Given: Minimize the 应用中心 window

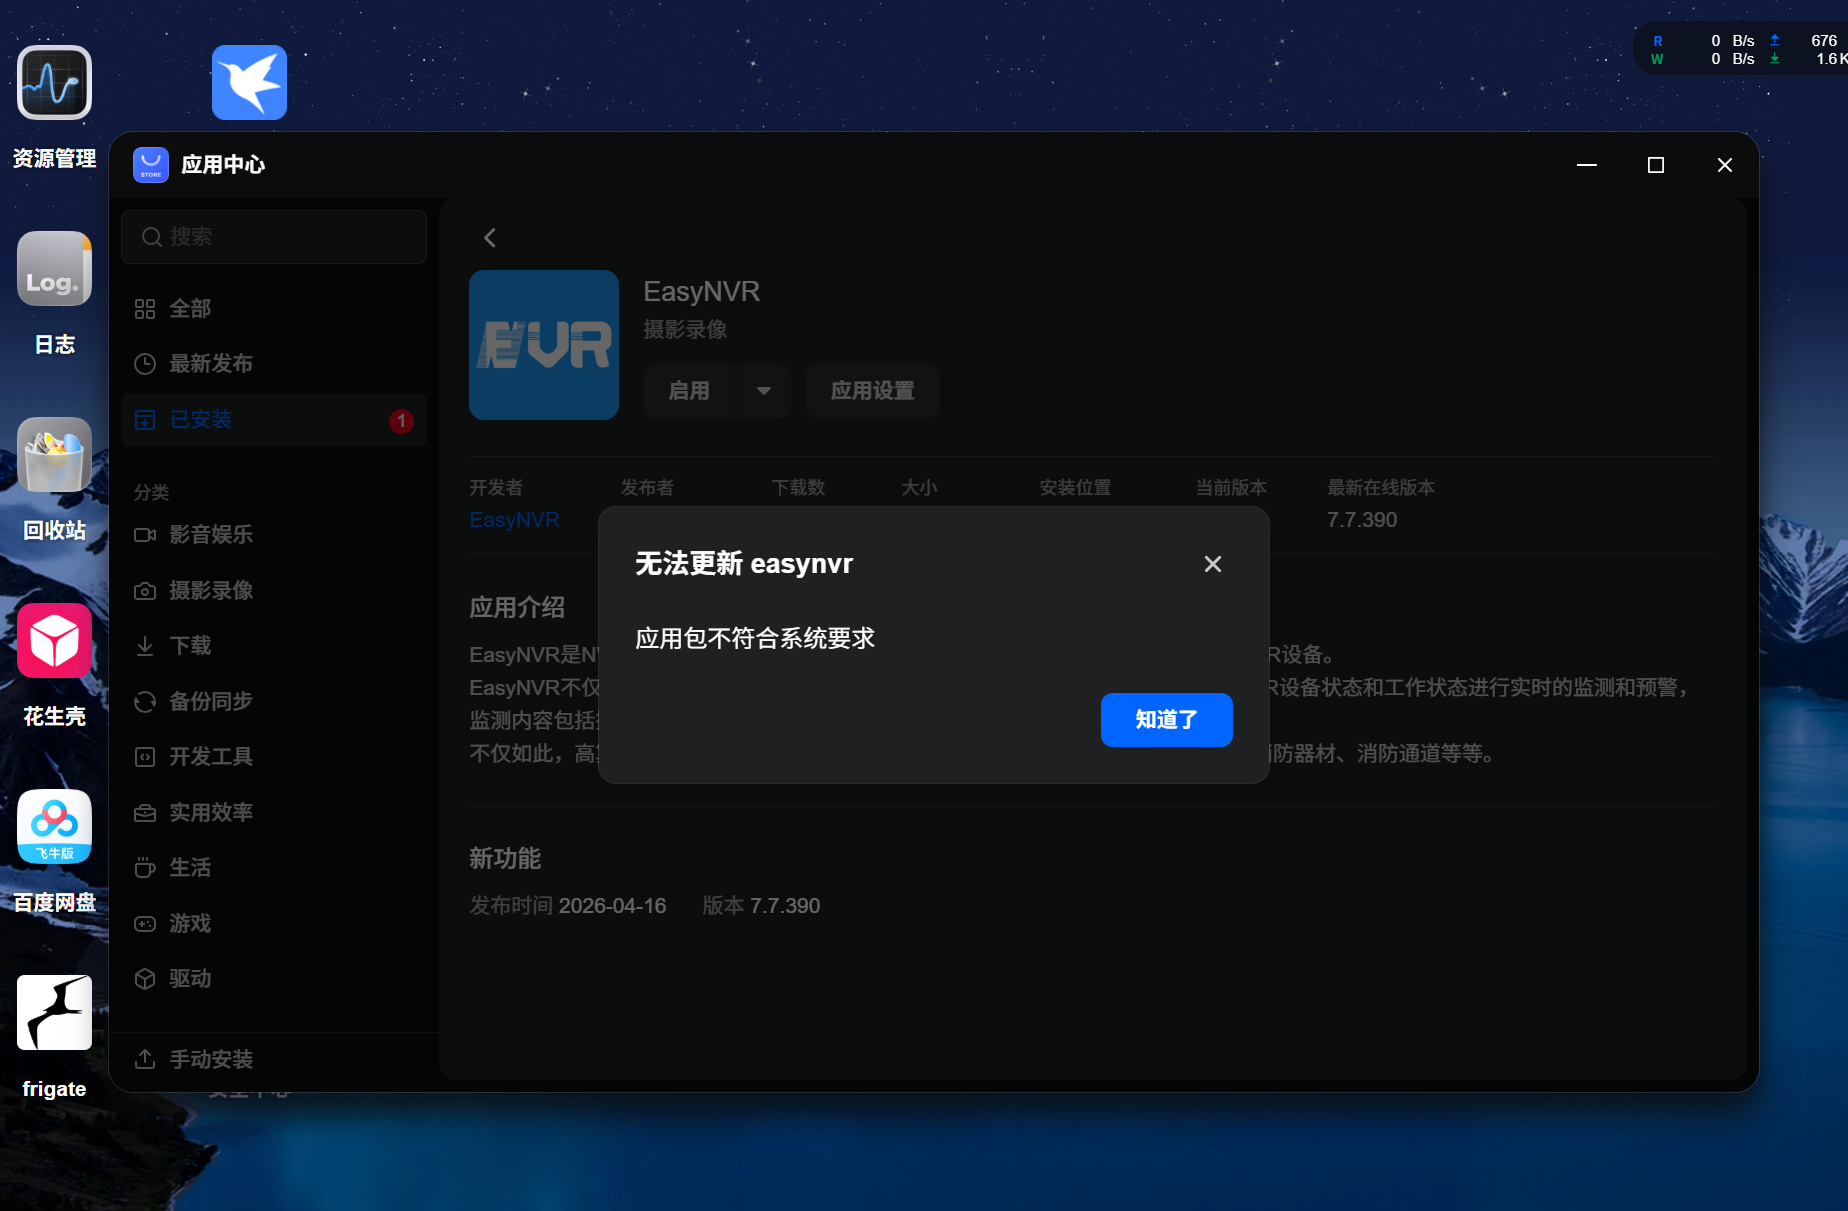Looking at the screenshot, I should tap(1587, 165).
